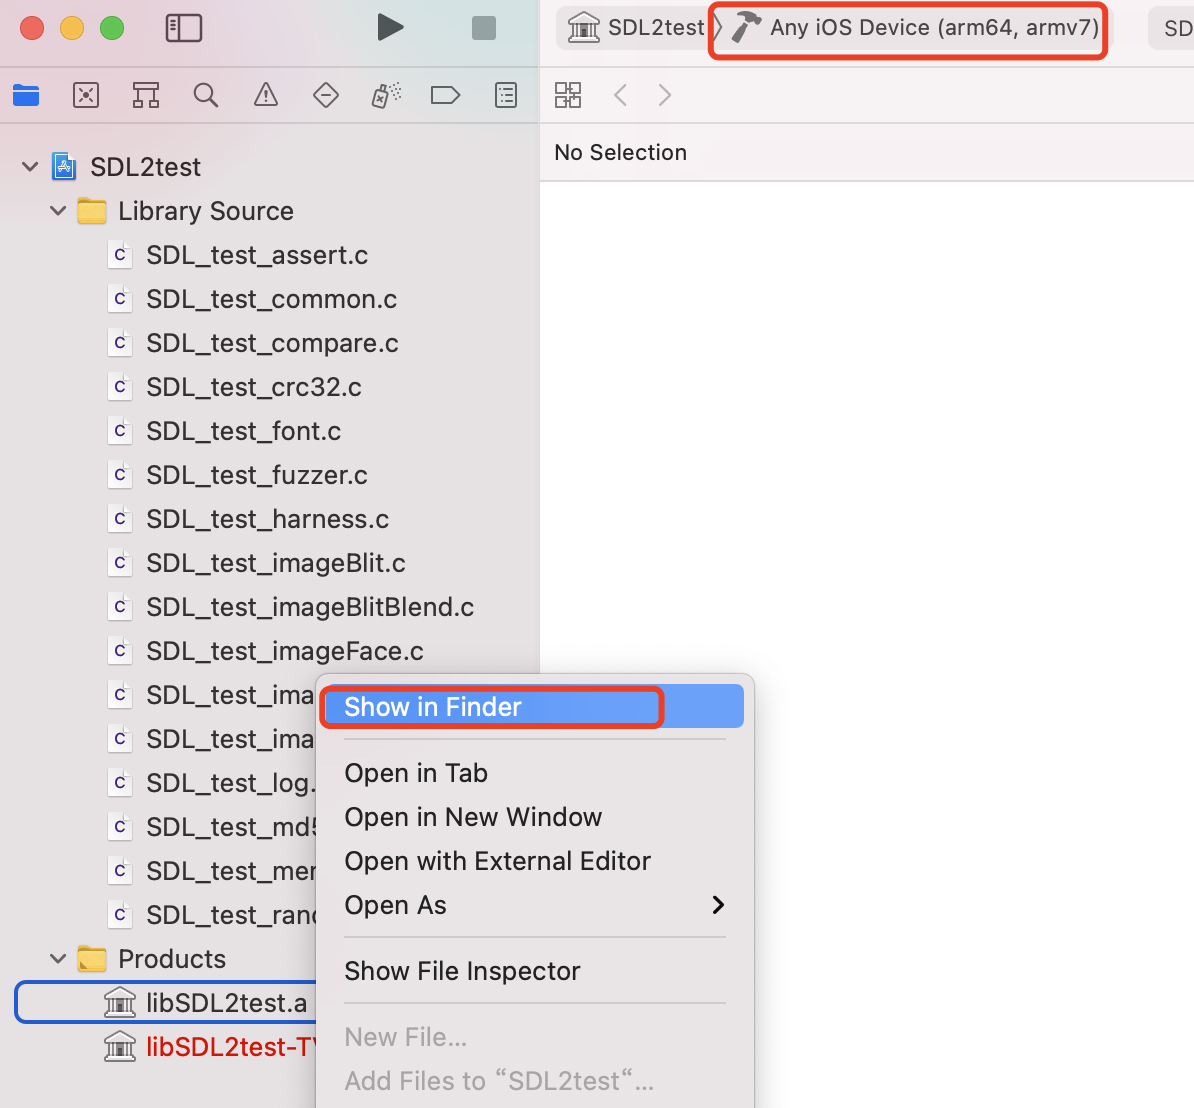The width and height of the screenshot is (1194, 1108).
Task: Open the Symbol navigator
Action: 145,95
